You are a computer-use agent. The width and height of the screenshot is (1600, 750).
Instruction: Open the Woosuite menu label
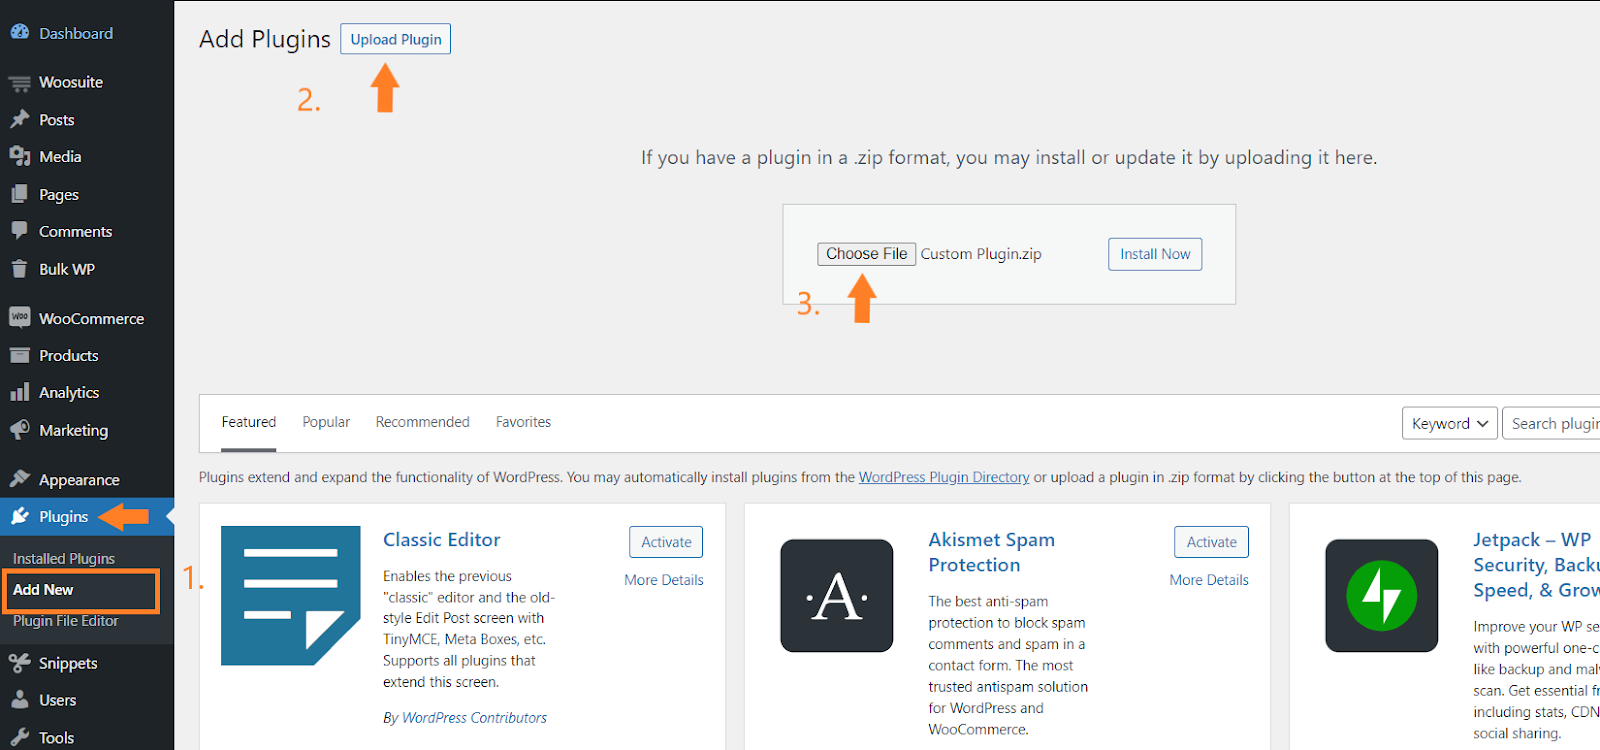pyautogui.click(x=71, y=82)
